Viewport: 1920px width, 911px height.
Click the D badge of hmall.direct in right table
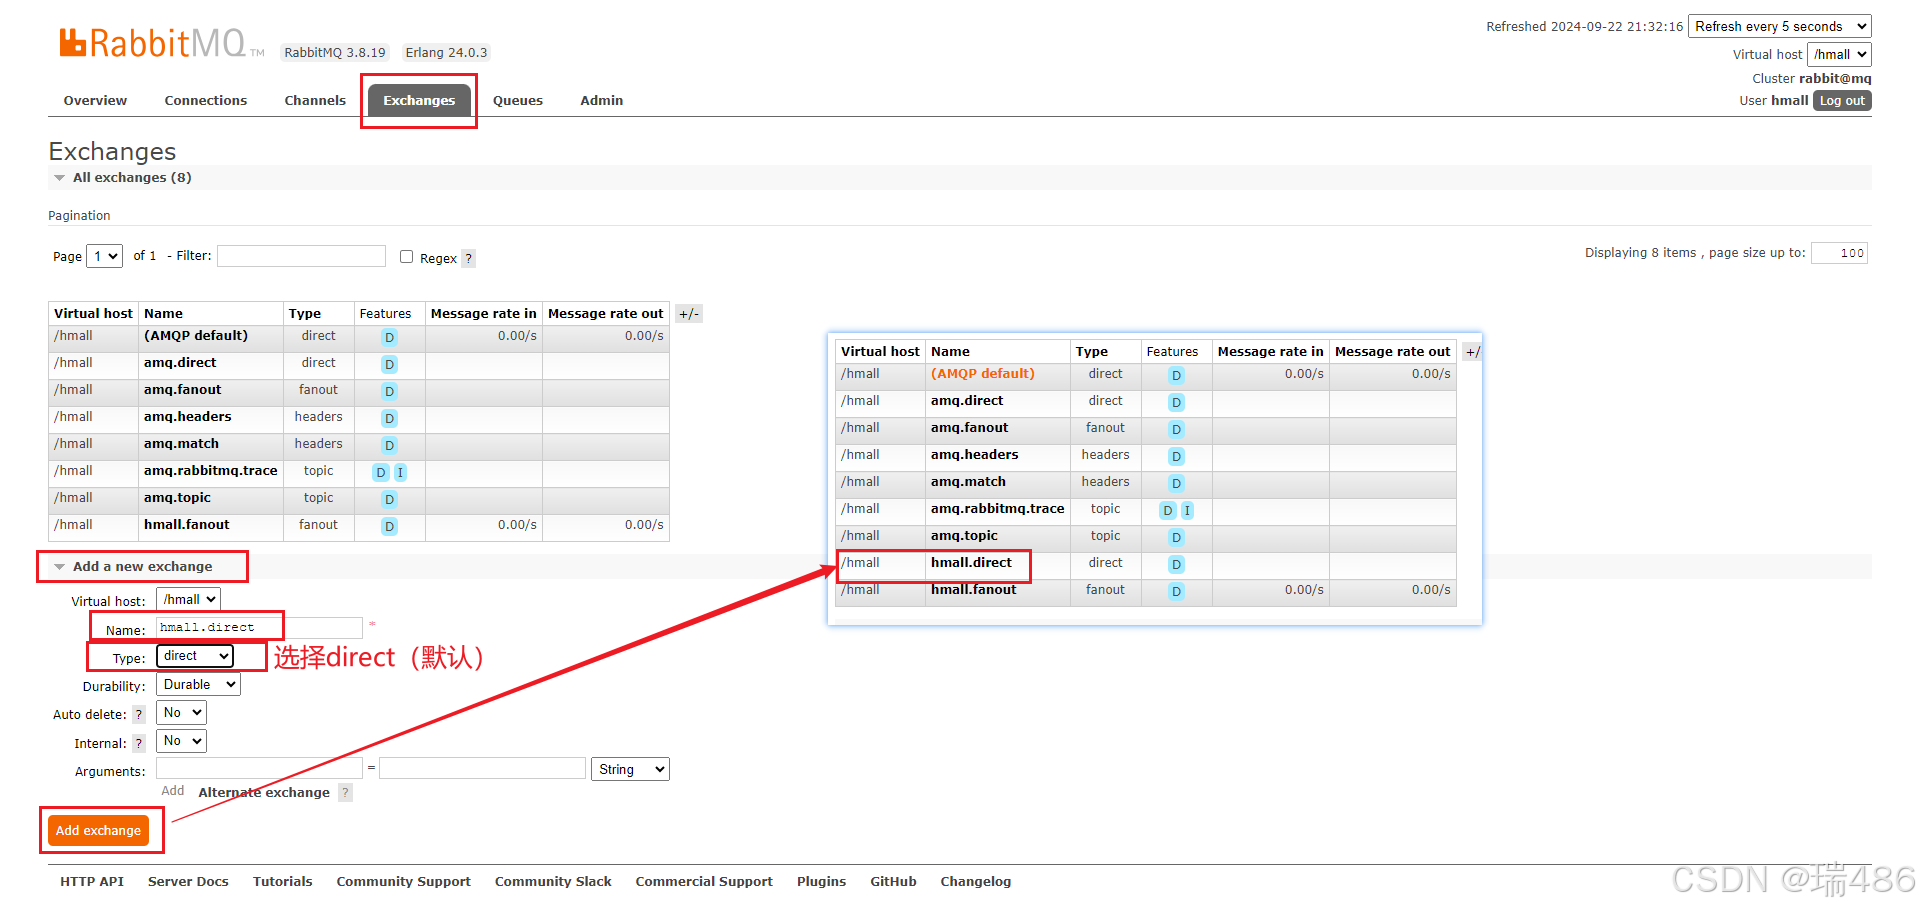[x=1177, y=565]
